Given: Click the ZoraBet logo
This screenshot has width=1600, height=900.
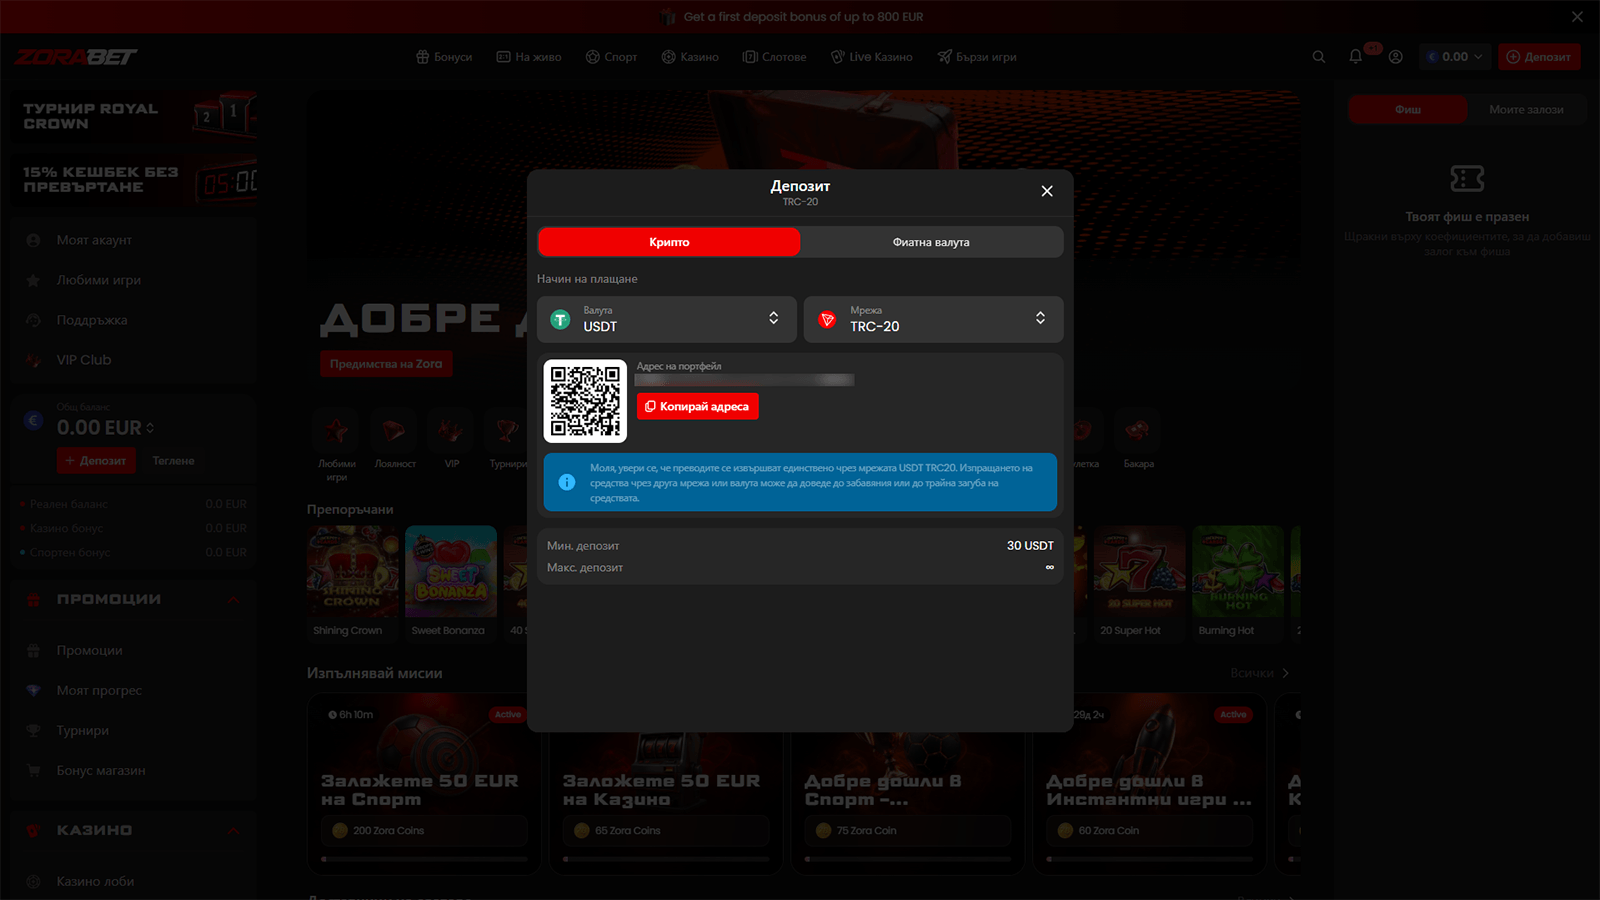Looking at the screenshot, I should pyautogui.click(x=76, y=57).
